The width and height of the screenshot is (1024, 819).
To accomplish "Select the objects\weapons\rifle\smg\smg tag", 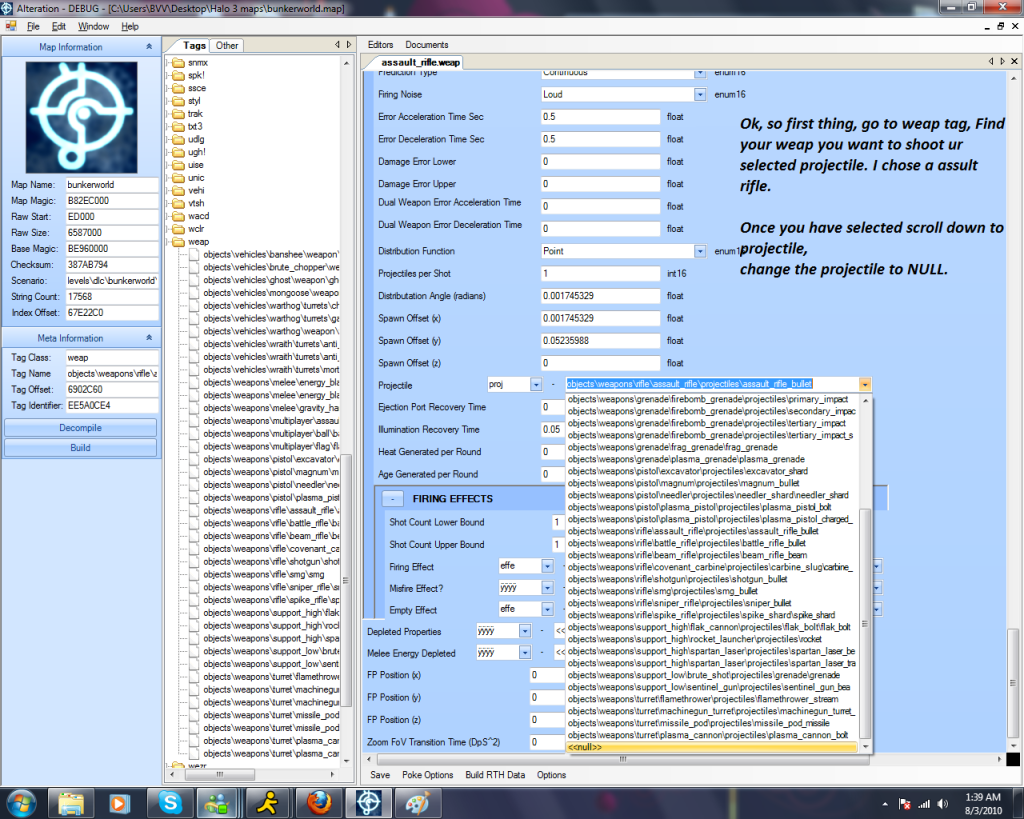I will (263, 575).
